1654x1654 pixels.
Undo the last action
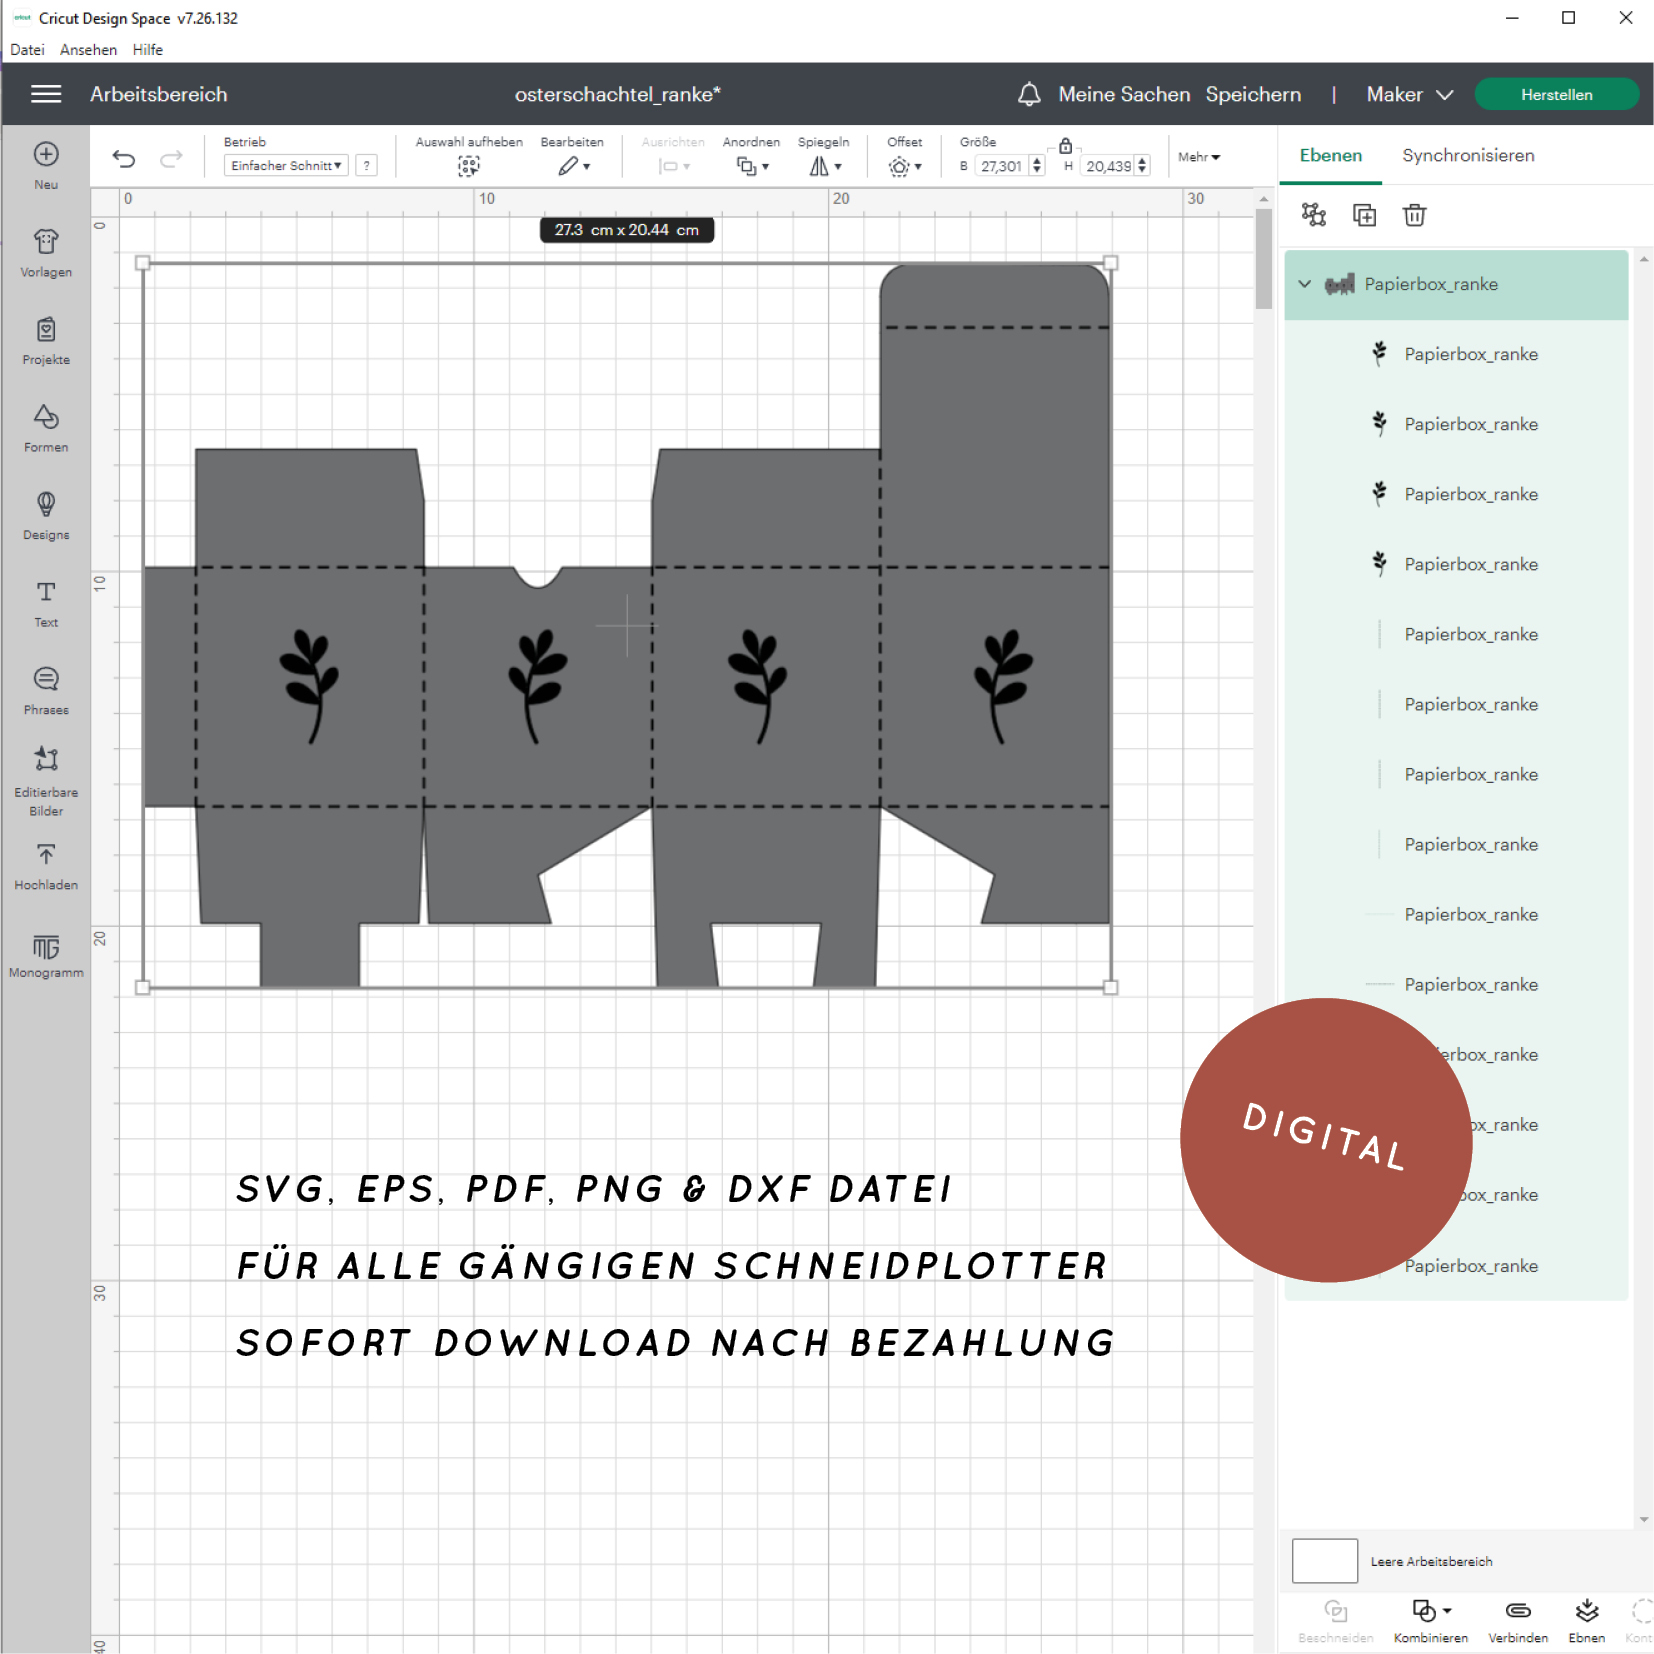pos(124,158)
